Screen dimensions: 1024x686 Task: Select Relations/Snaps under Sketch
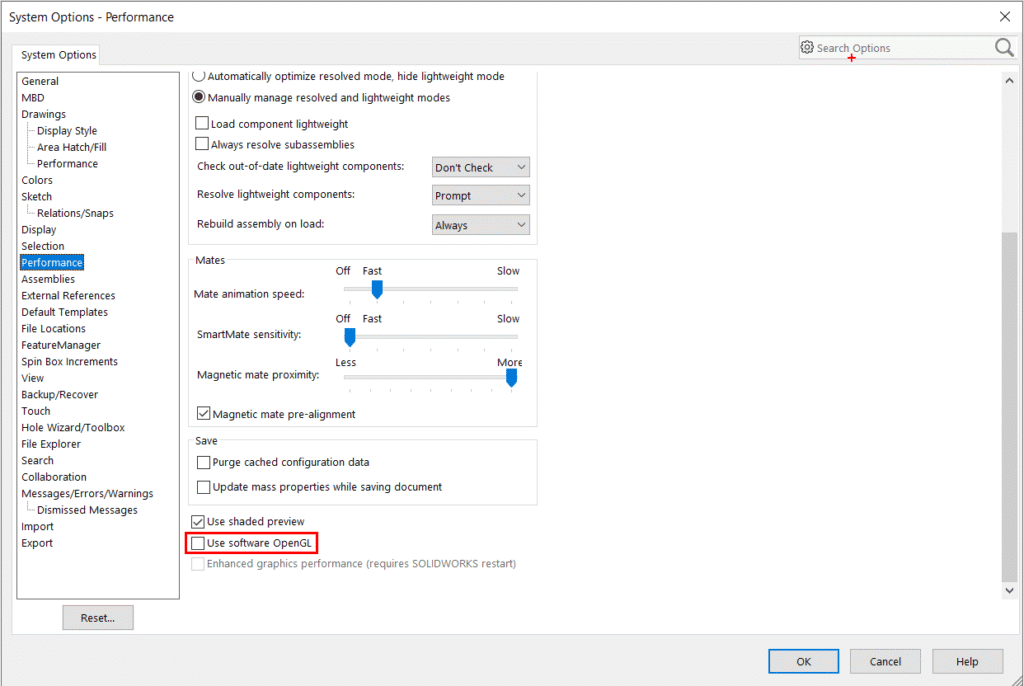pyautogui.click(x=75, y=213)
